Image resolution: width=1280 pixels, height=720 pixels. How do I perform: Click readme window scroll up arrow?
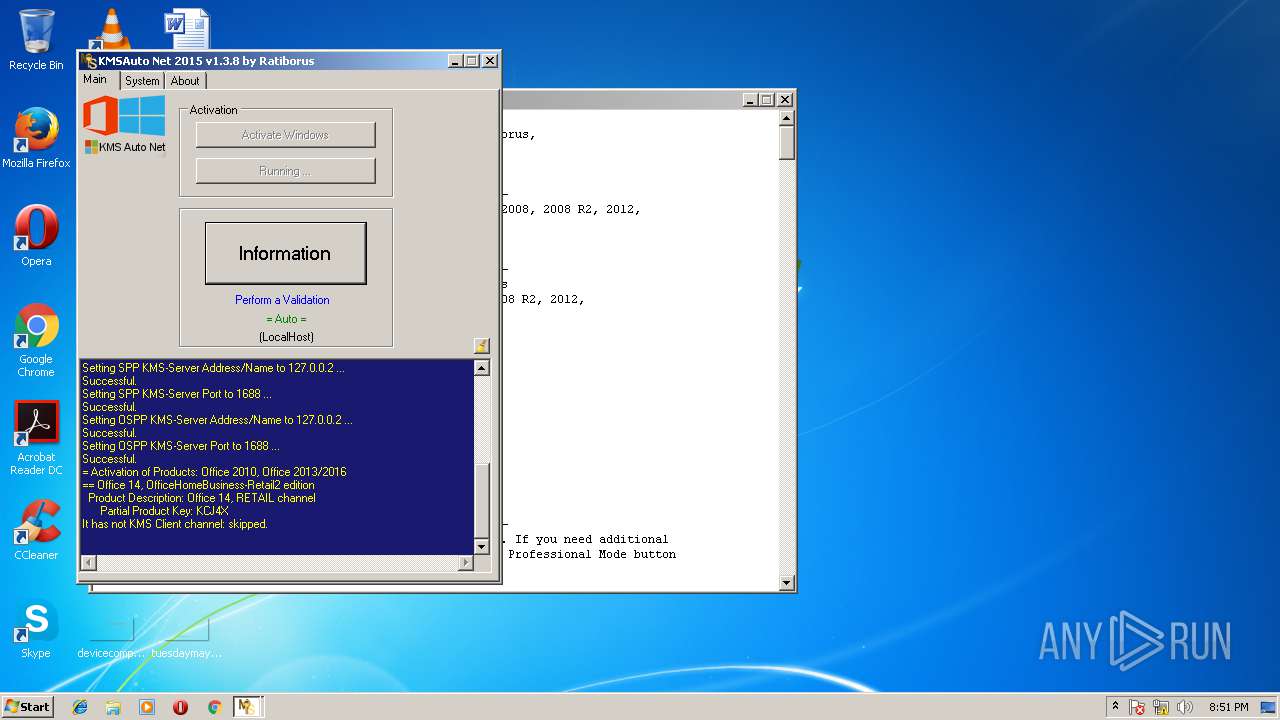point(786,117)
